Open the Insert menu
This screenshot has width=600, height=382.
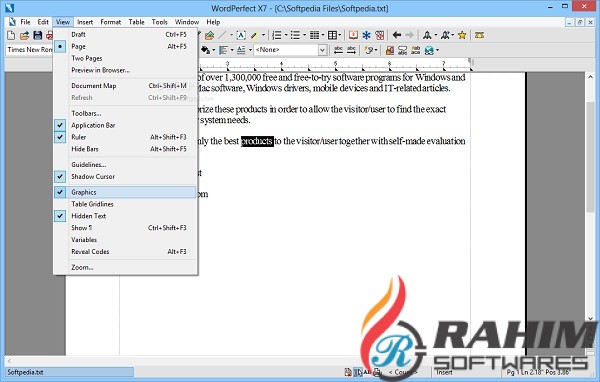85,22
